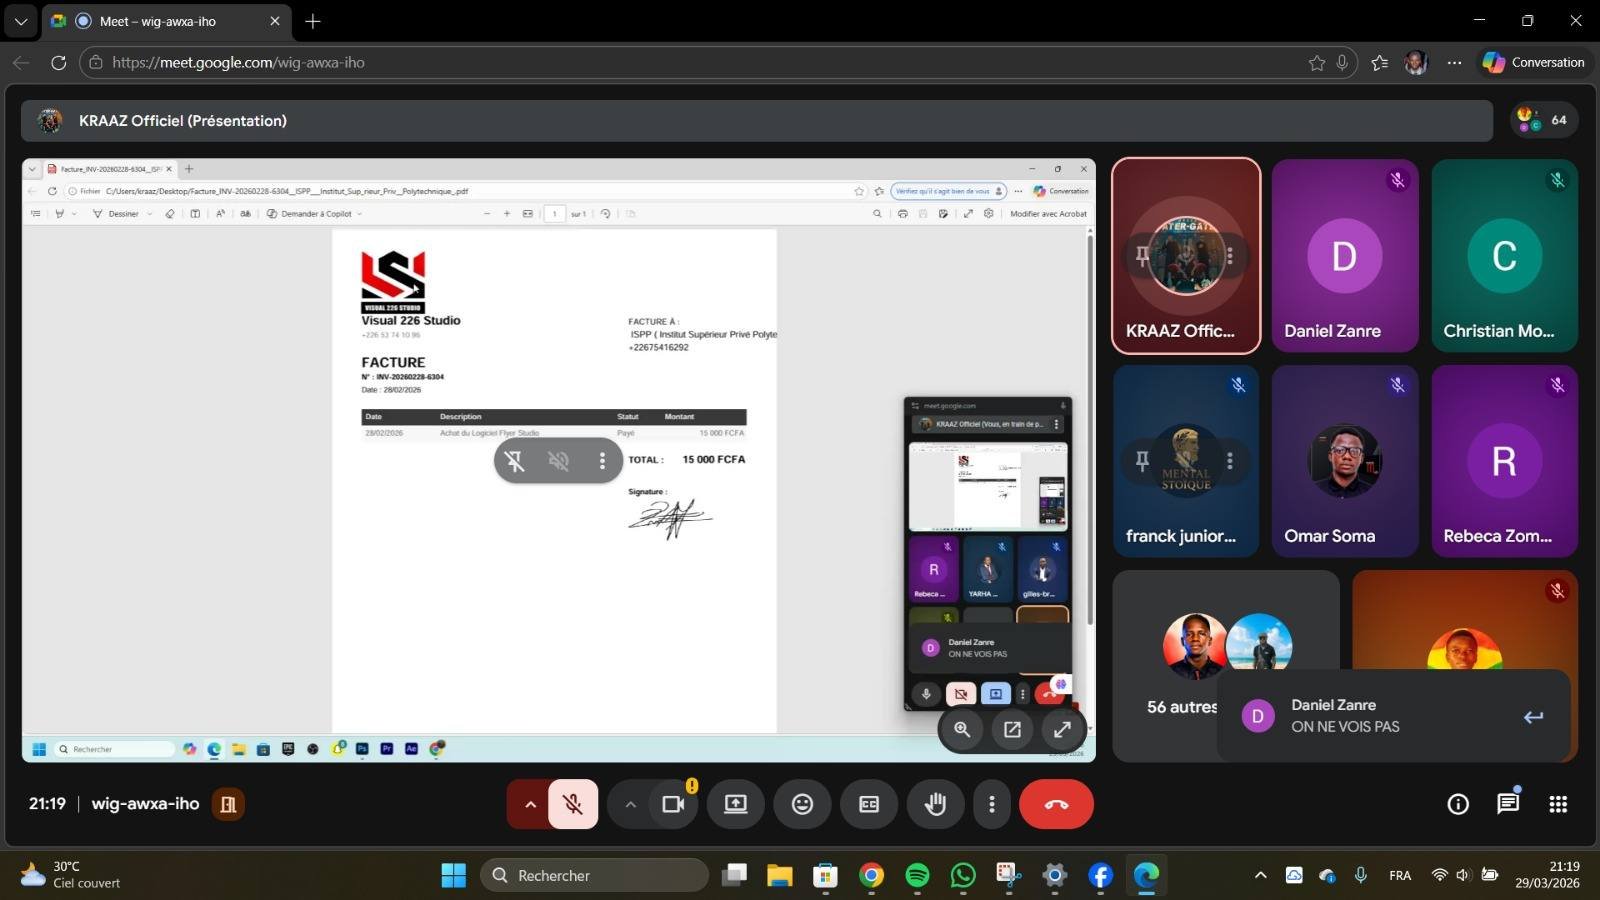
Task: Open presentation overlay three-dot menu
Action: [x=602, y=460]
